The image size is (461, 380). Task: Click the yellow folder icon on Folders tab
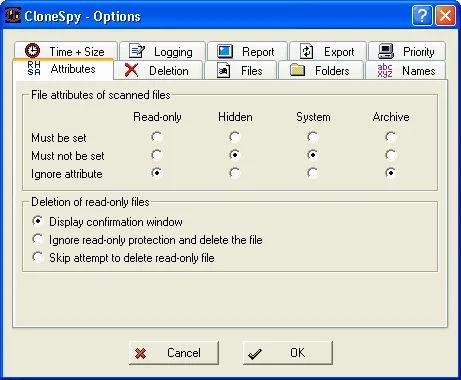pyautogui.click(x=297, y=70)
